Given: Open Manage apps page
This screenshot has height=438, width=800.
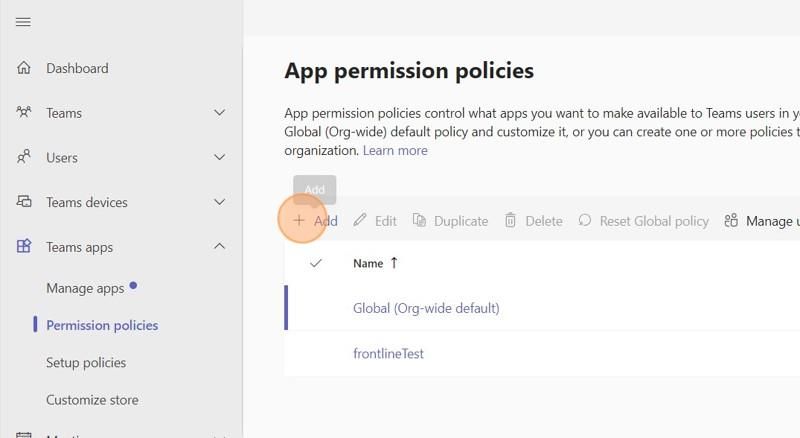Looking at the screenshot, I should click(85, 288).
